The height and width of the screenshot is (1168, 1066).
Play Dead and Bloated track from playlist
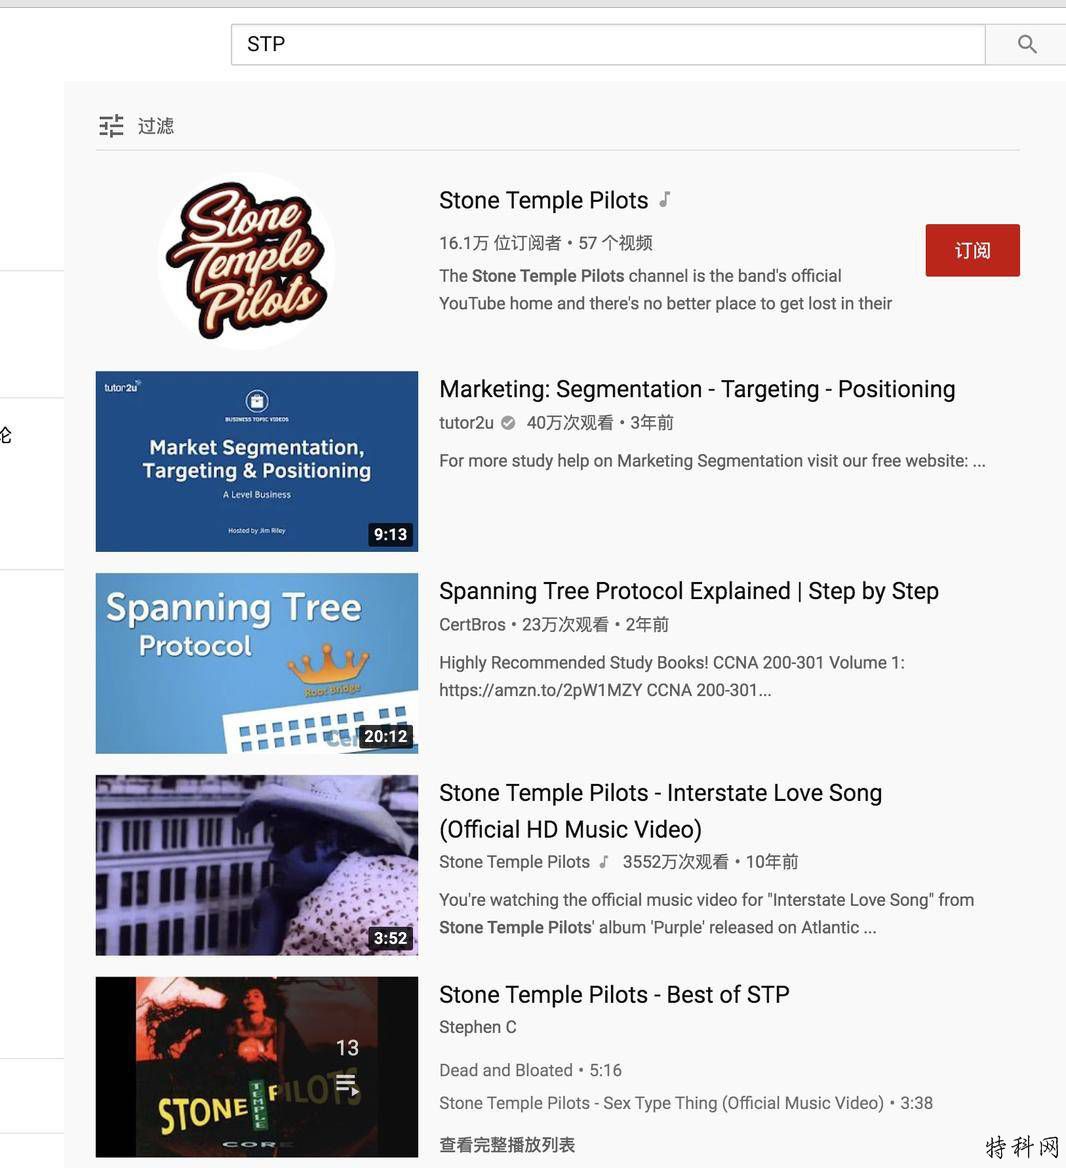530,1070
